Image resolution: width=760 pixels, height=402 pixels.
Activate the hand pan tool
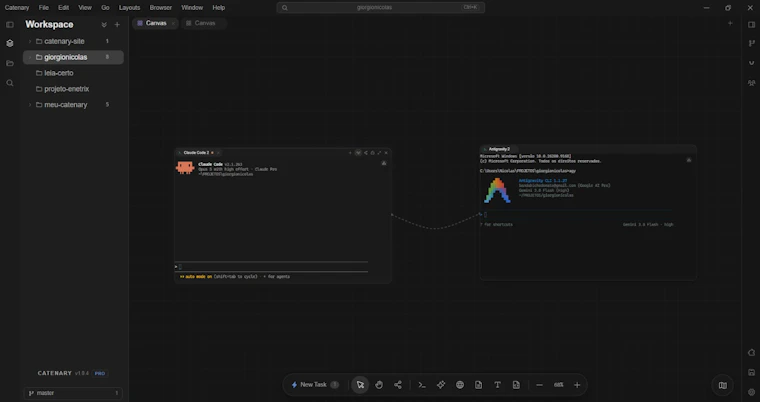(379, 385)
